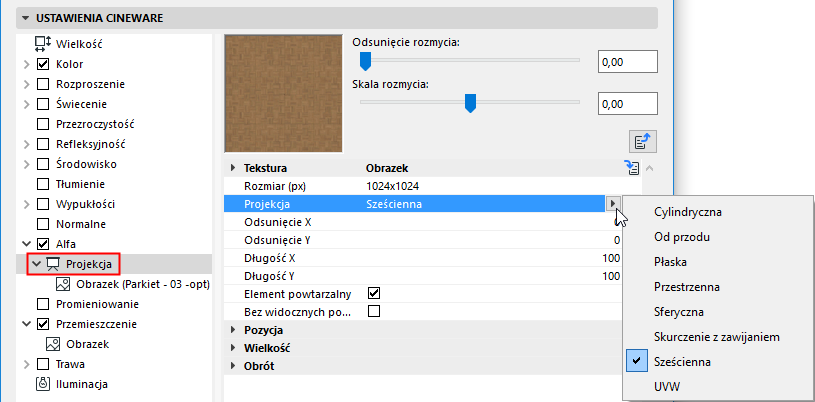The image size is (815, 402).
Task: Enable the Wypukłości checkbox
Action: [x=43, y=204]
